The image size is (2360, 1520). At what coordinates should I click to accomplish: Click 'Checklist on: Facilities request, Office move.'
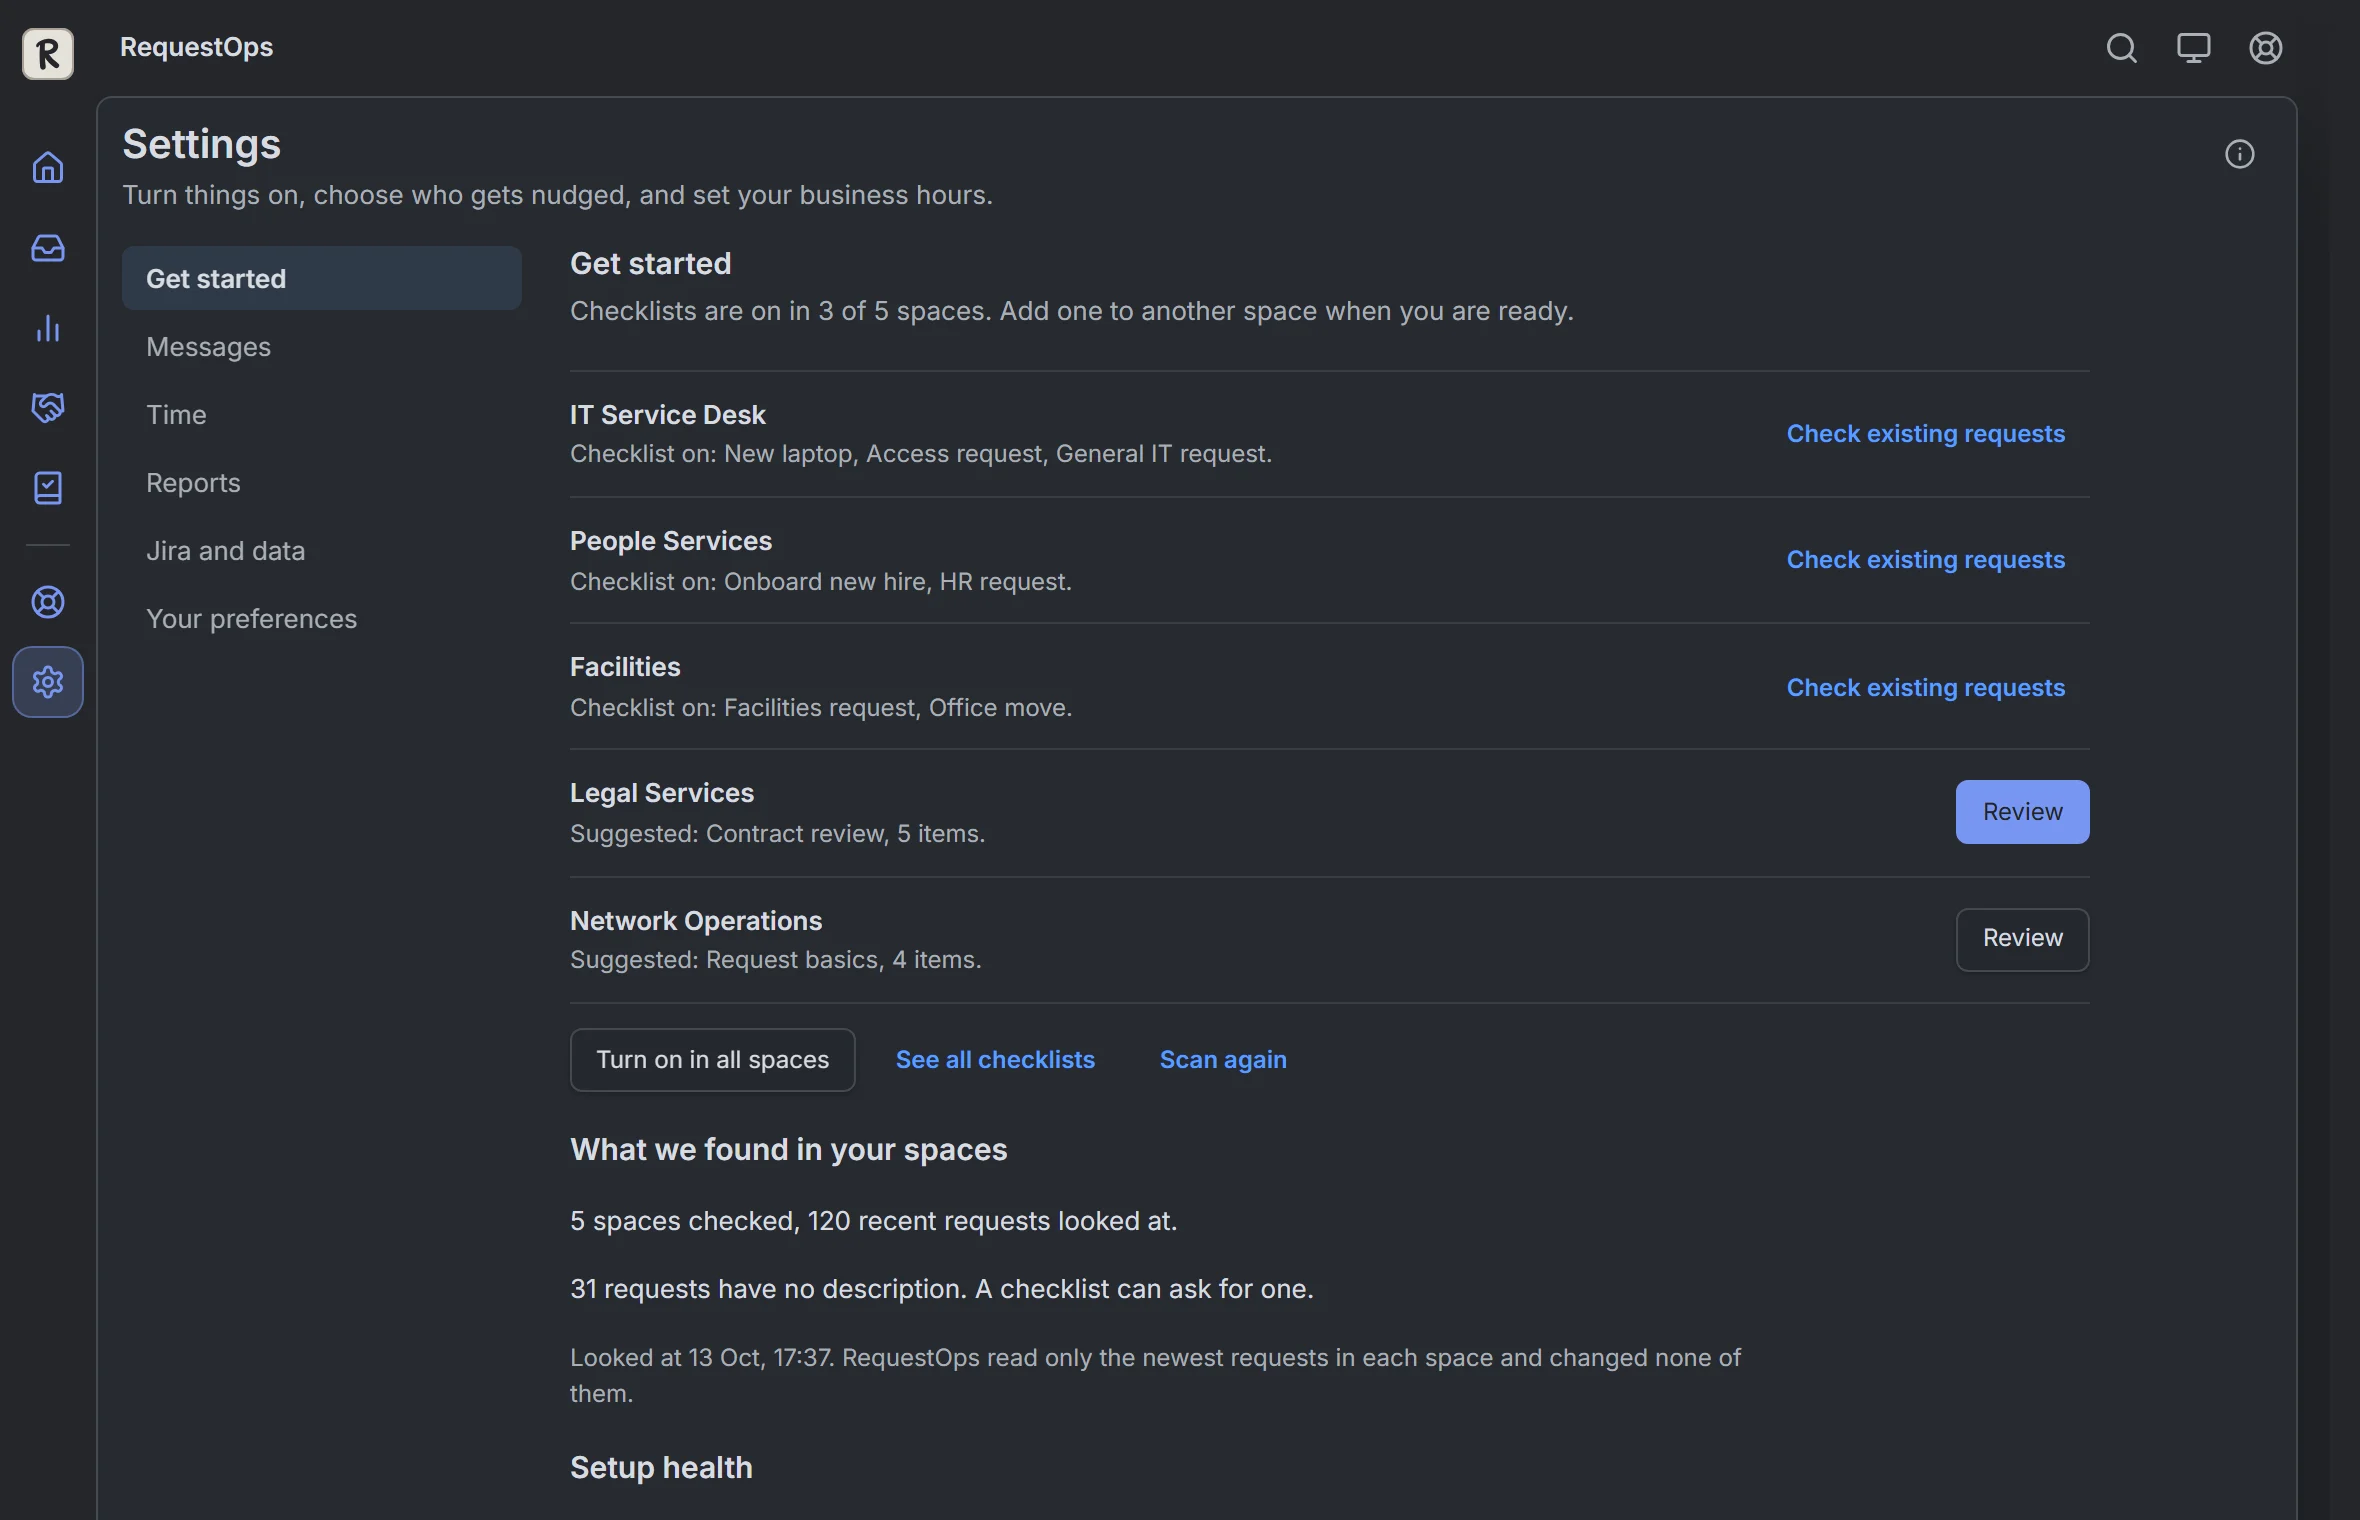pos(820,707)
